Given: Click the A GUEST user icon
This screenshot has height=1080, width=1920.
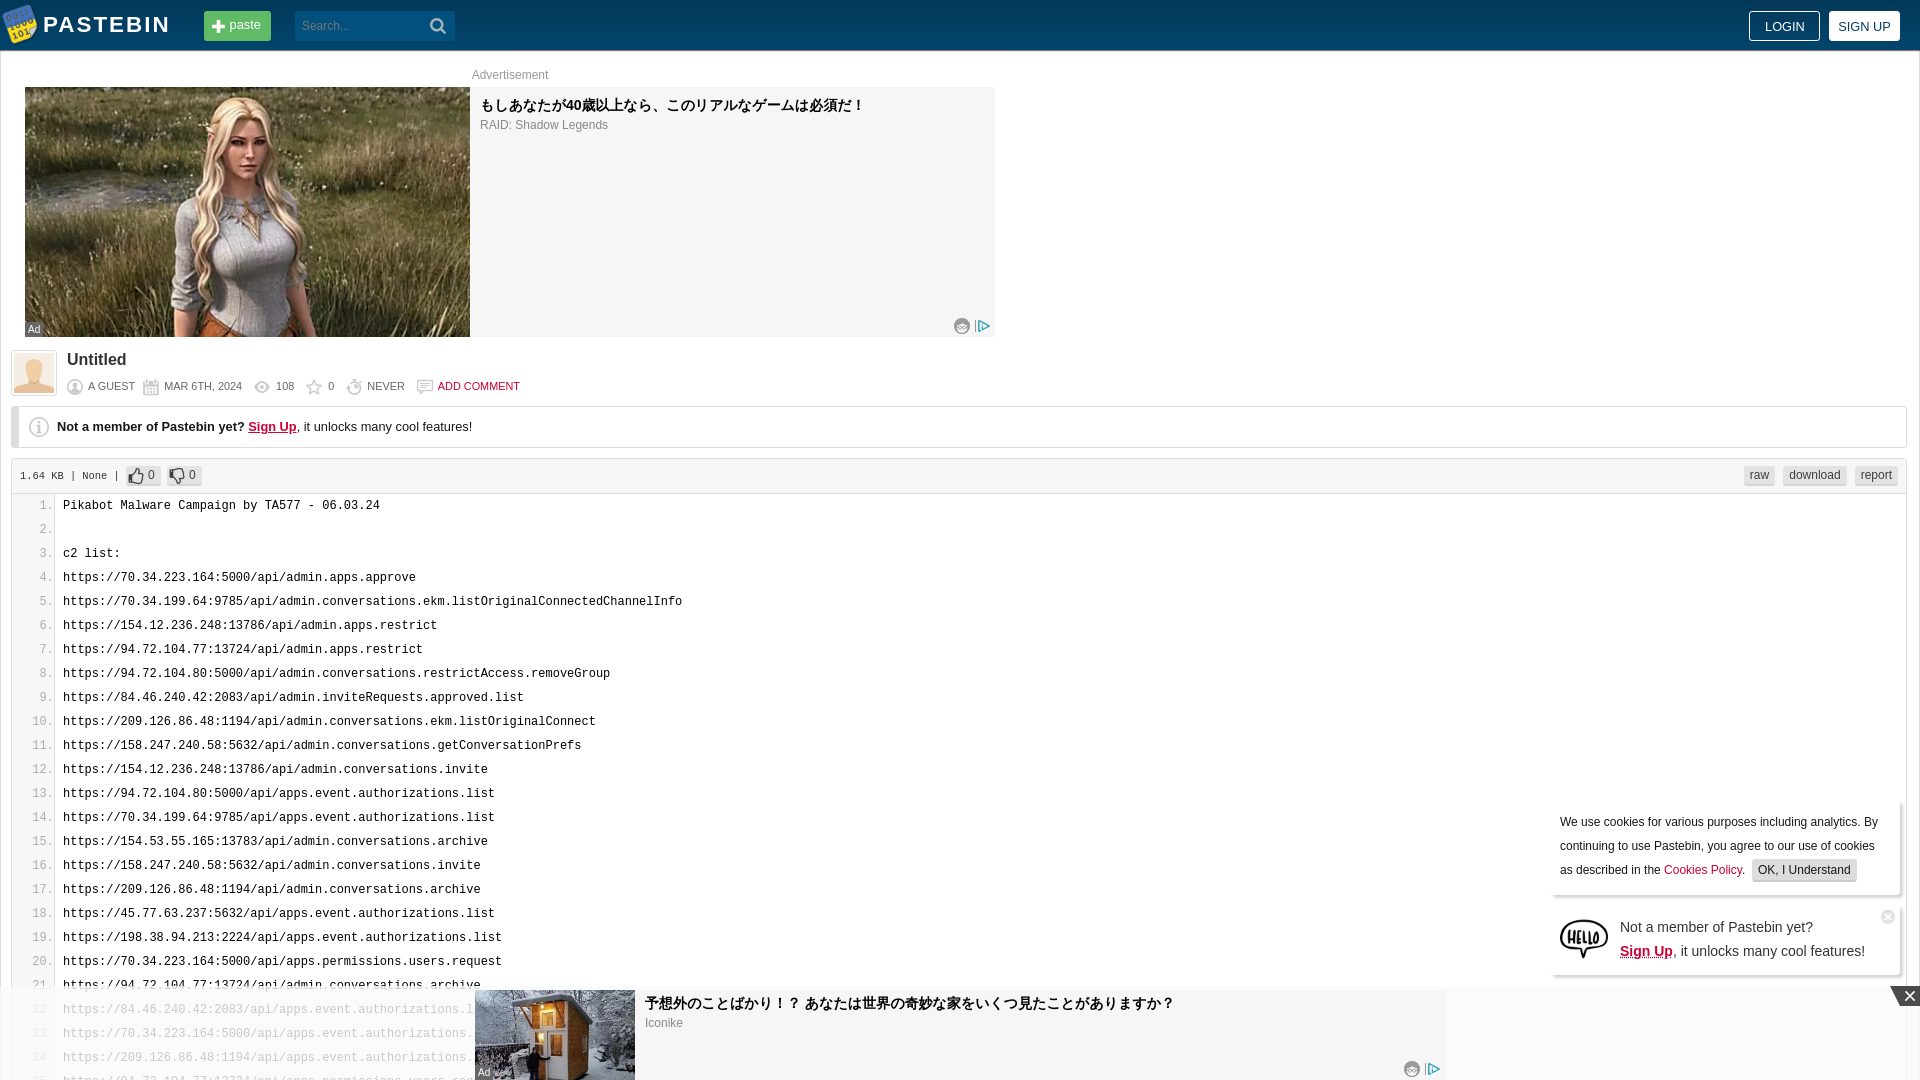Looking at the screenshot, I should [75, 387].
